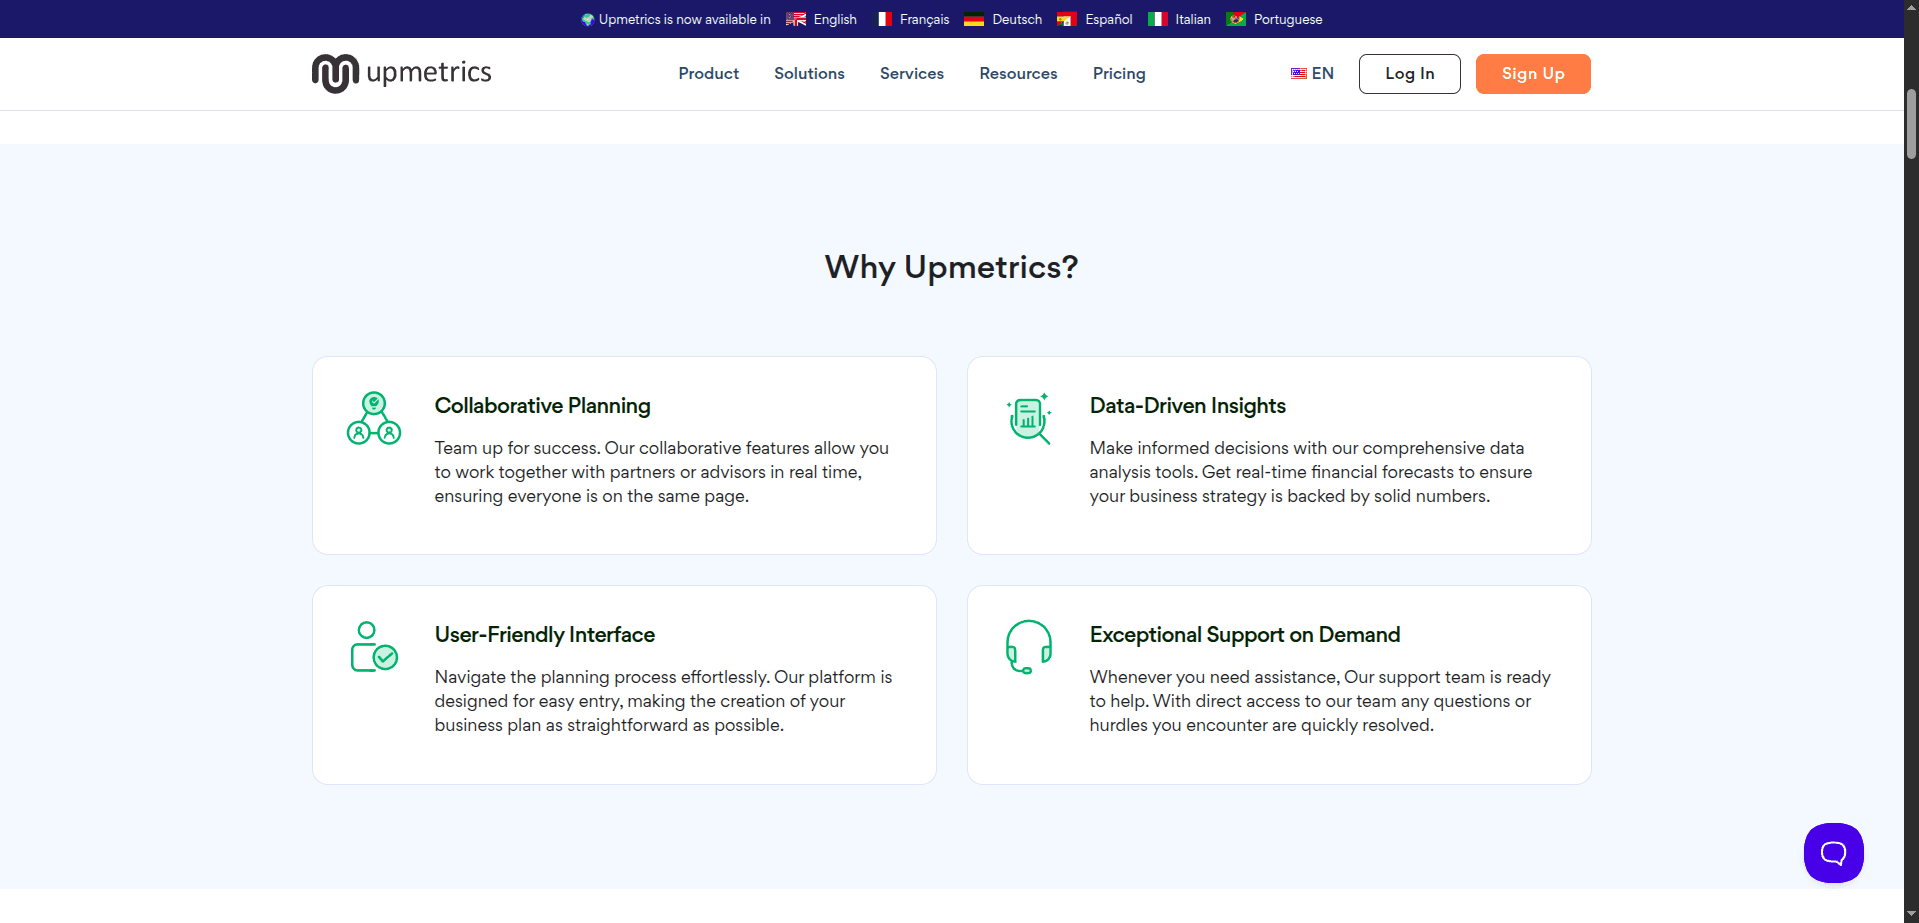The width and height of the screenshot is (1919, 923).
Task: Click the Spanish flag icon
Action: click(x=1067, y=19)
